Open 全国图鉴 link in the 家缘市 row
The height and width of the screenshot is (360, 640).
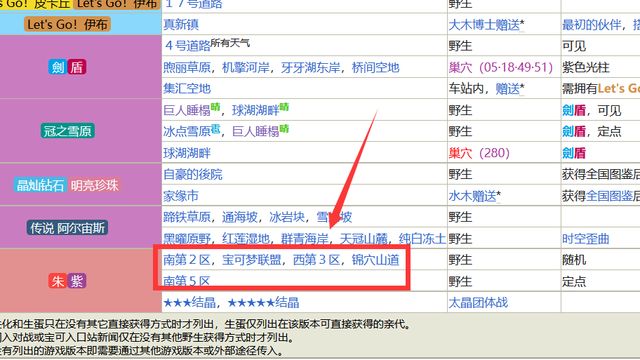609,196
